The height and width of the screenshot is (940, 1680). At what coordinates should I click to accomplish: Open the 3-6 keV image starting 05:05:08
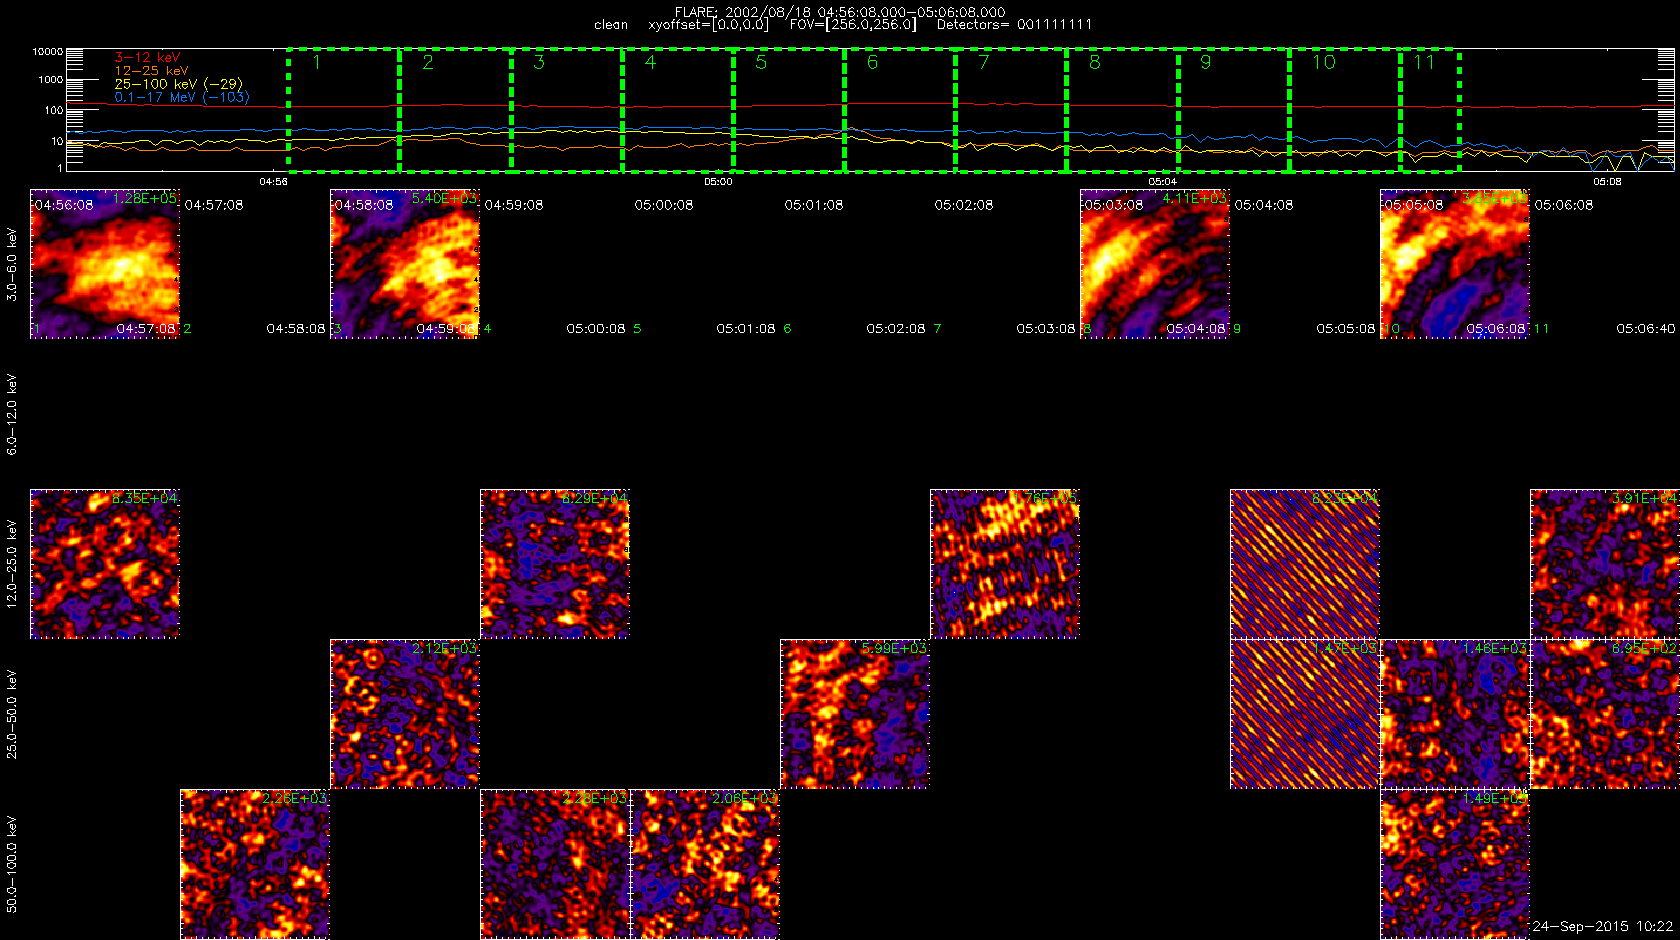(x=1455, y=264)
